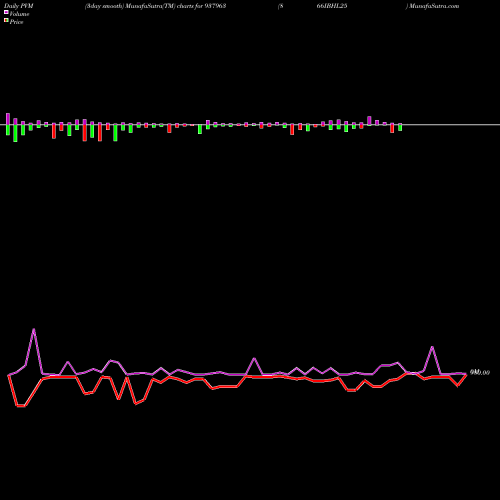
Task: Click the 'Price' legend label
Action: pyautogui.click(x=16, y=22)
